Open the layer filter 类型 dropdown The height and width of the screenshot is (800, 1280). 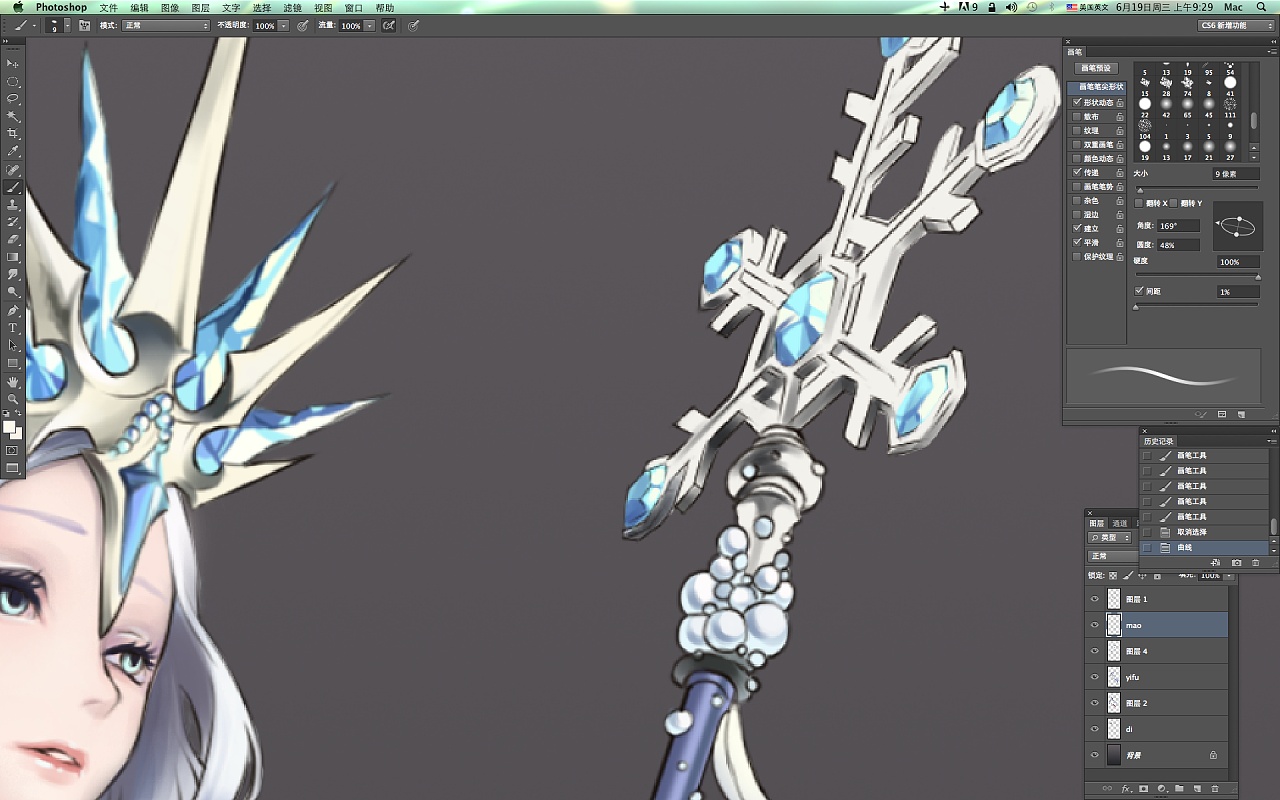click(1110, 538)
